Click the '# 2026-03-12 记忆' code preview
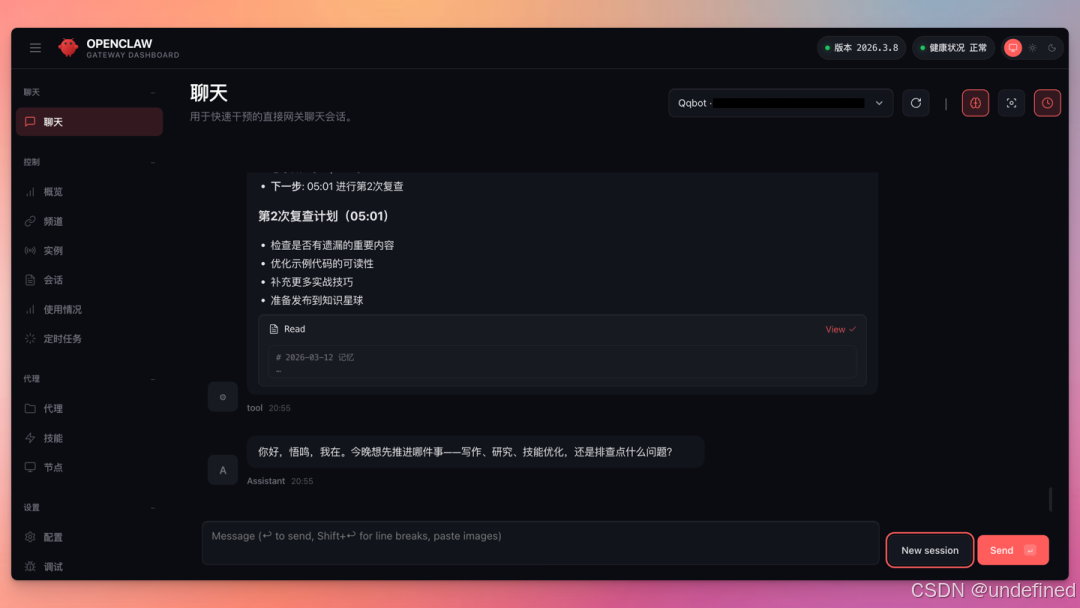Image resolution: width=1080 pixels, height=608 pixels. 561,361
